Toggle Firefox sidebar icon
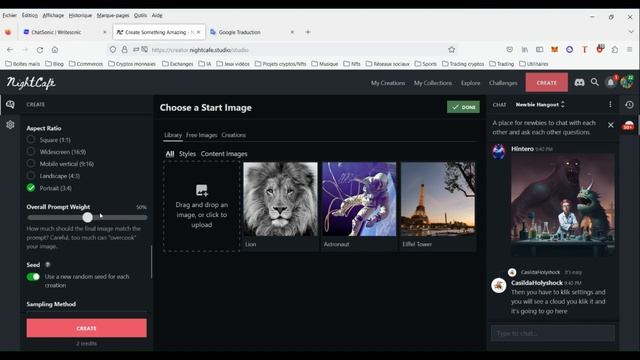 point(539,49)
